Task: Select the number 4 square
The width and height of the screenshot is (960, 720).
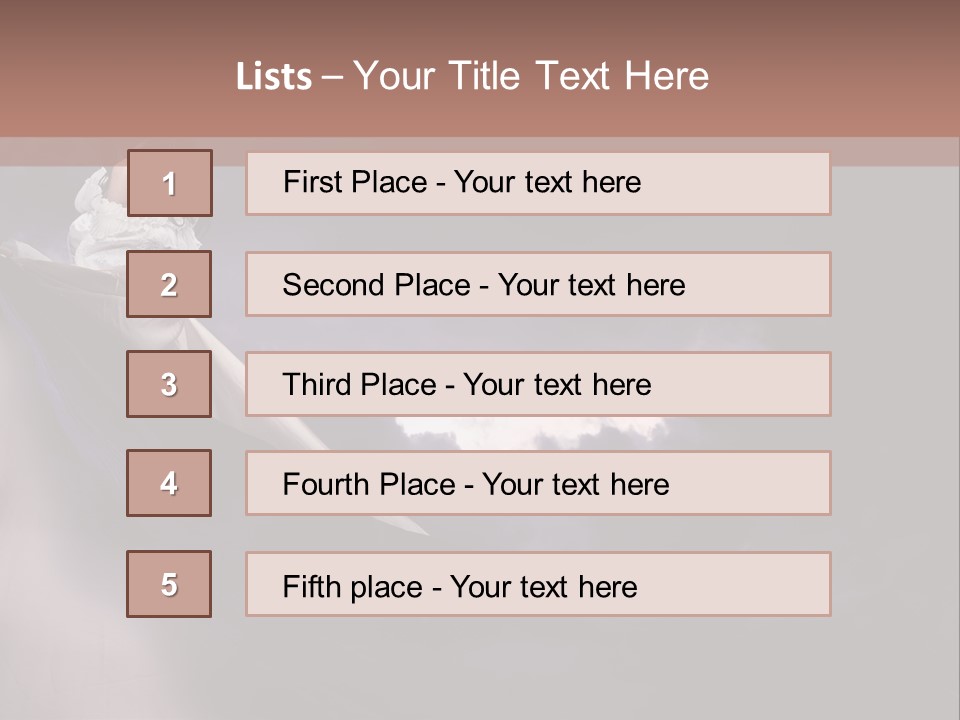Action: [x=169, y=483]
